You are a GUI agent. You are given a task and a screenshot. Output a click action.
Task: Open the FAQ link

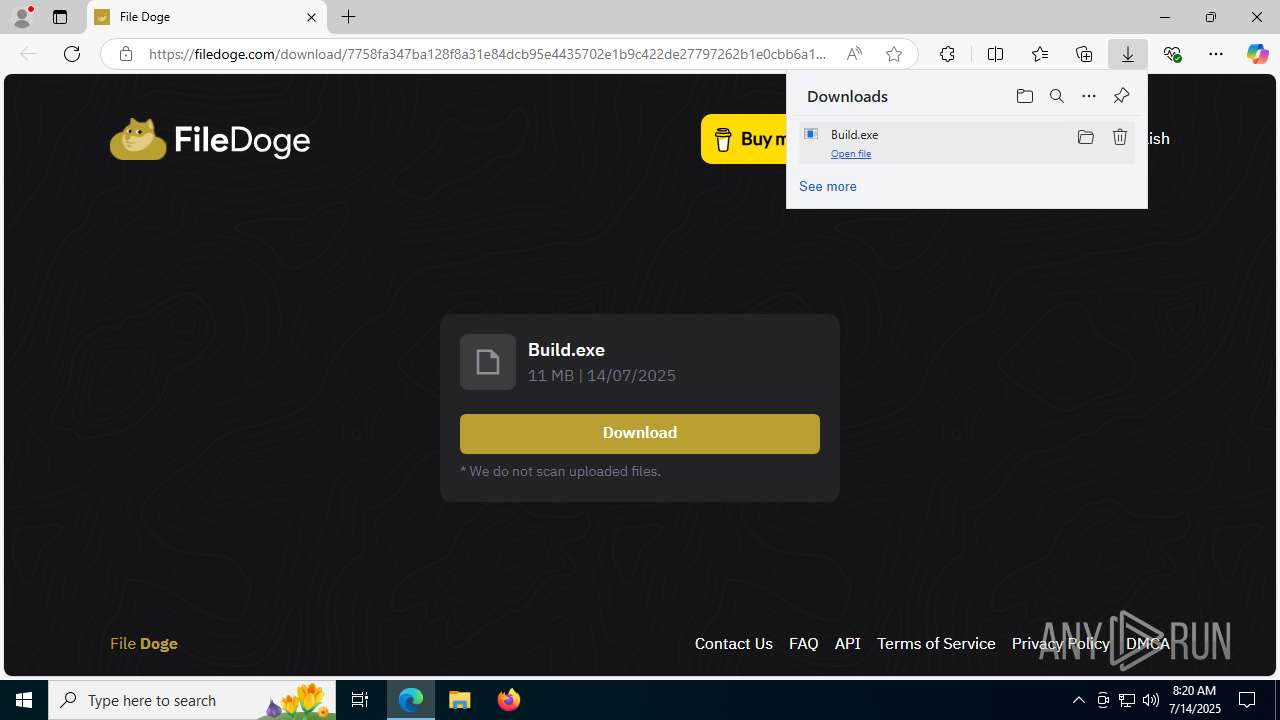point(804,644)
